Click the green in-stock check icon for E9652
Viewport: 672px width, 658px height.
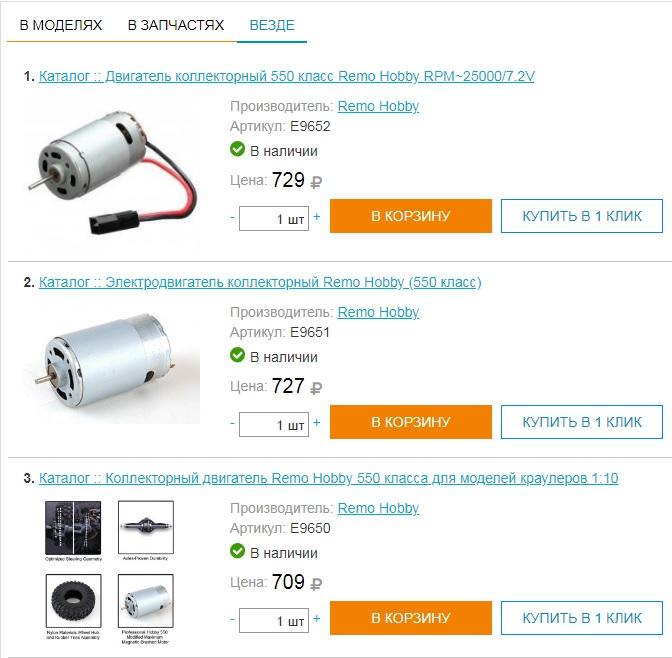point(237,149)
